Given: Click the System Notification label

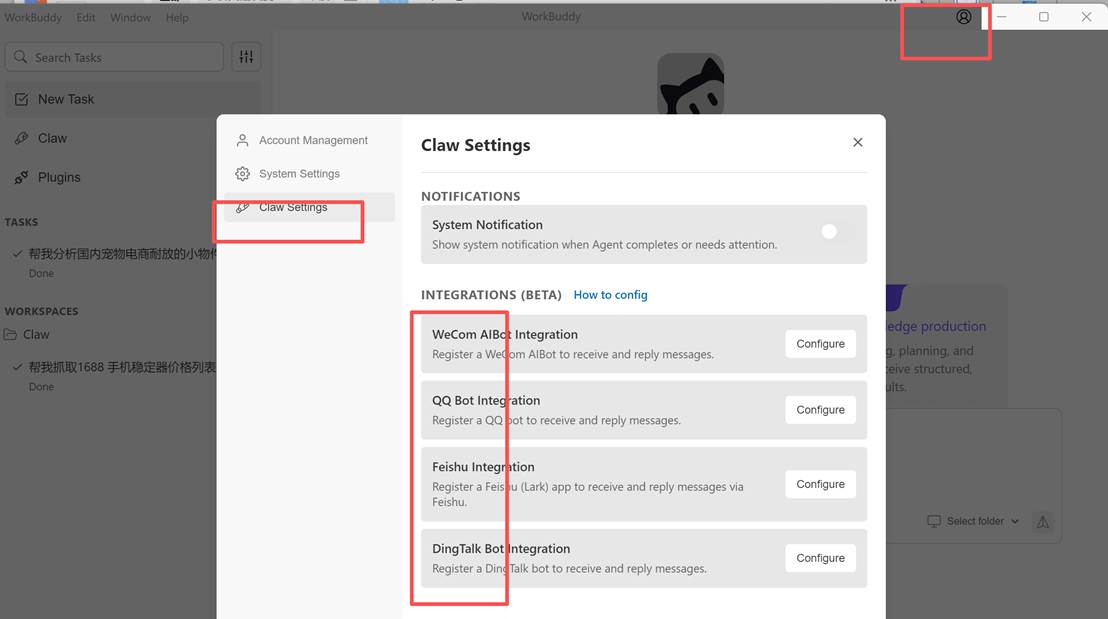Looking at the screenshot, I should [x=488, y=225].
